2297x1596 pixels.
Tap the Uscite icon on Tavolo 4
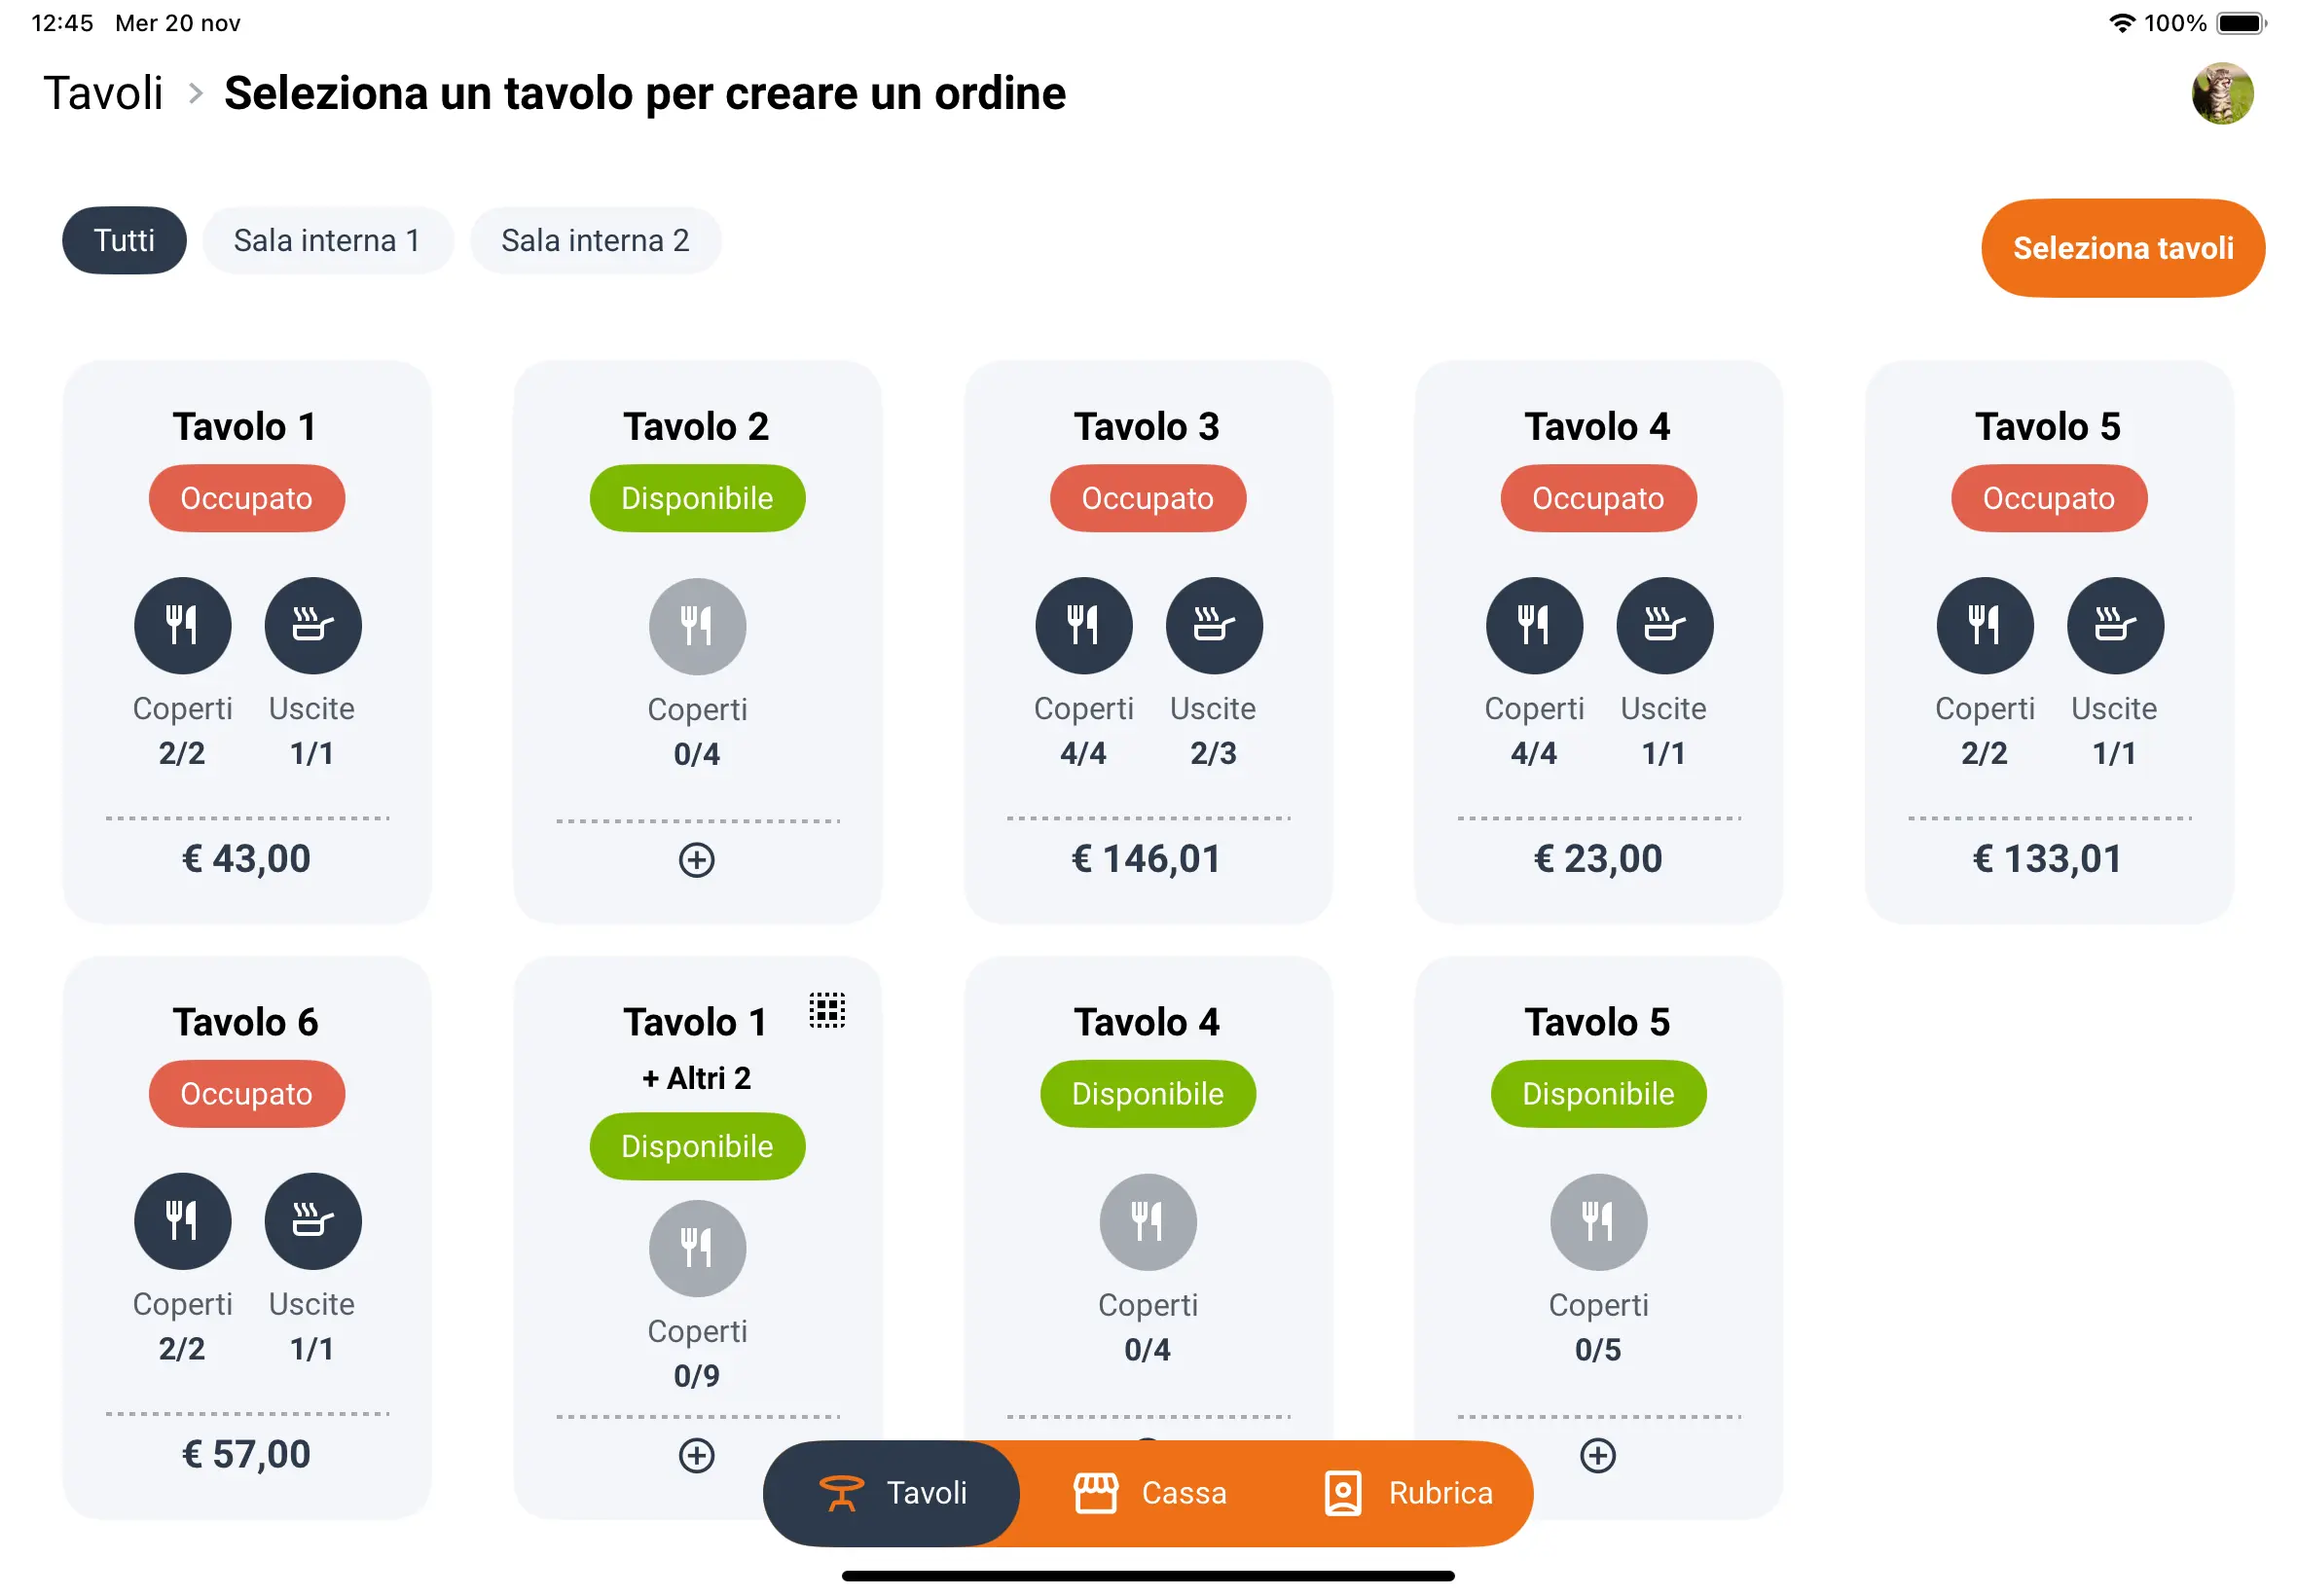(x=1664, y=625)
